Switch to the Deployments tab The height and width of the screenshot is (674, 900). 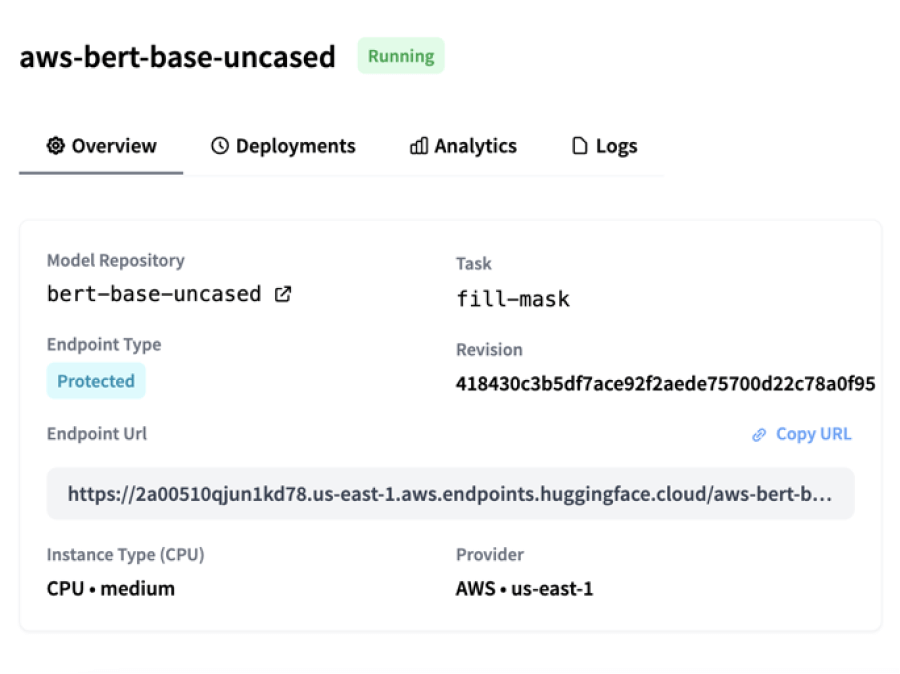tap(283, 146)
